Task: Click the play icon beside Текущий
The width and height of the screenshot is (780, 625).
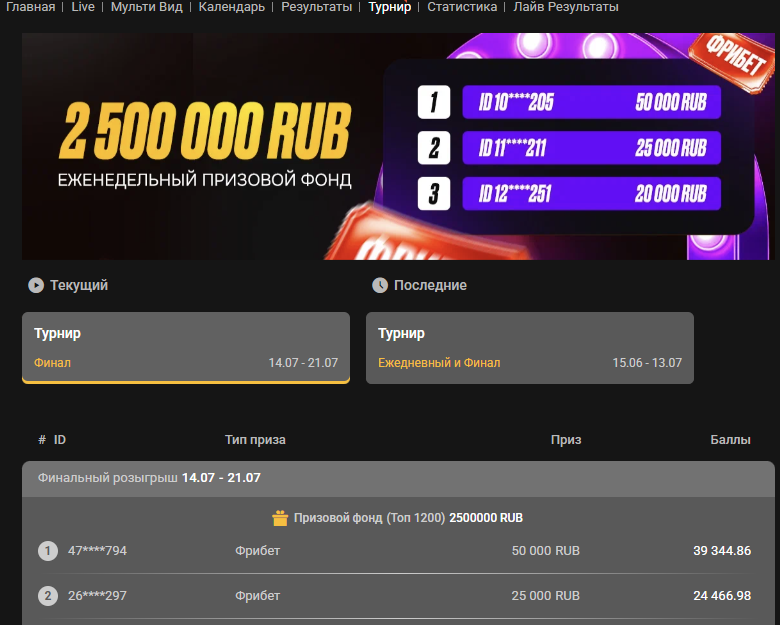Action: (x=36, y=285)
